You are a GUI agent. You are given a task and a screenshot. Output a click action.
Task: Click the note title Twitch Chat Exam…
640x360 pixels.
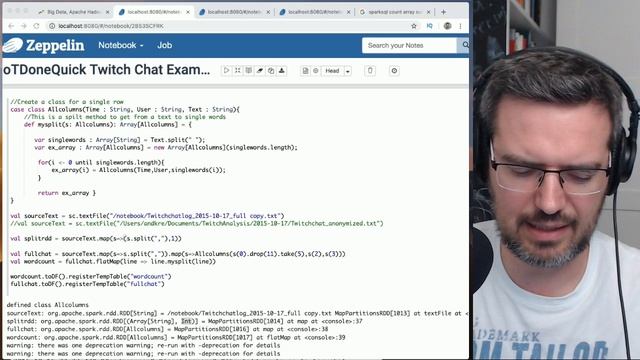[107, 70]
